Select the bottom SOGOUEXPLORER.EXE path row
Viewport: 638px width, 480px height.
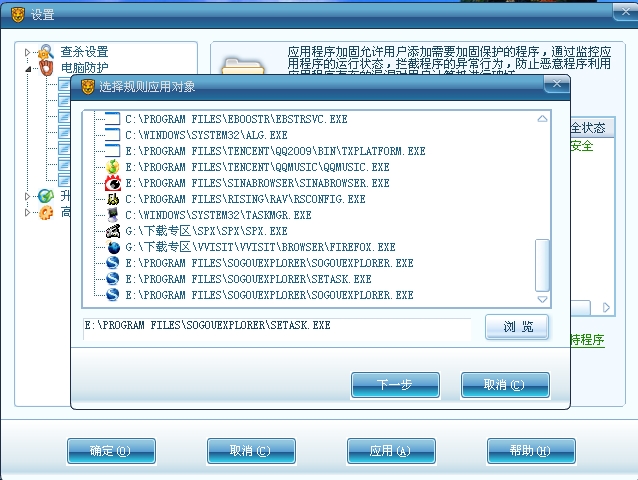click(269, 295)
